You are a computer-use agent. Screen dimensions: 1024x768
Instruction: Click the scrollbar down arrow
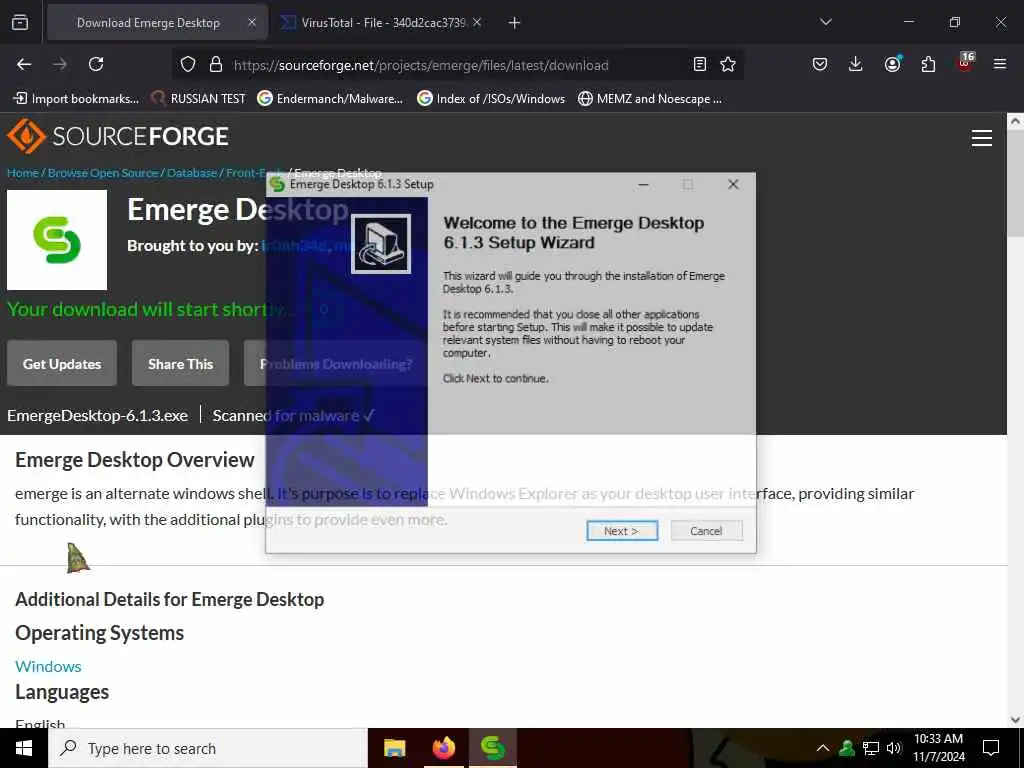click(1015, 720)
